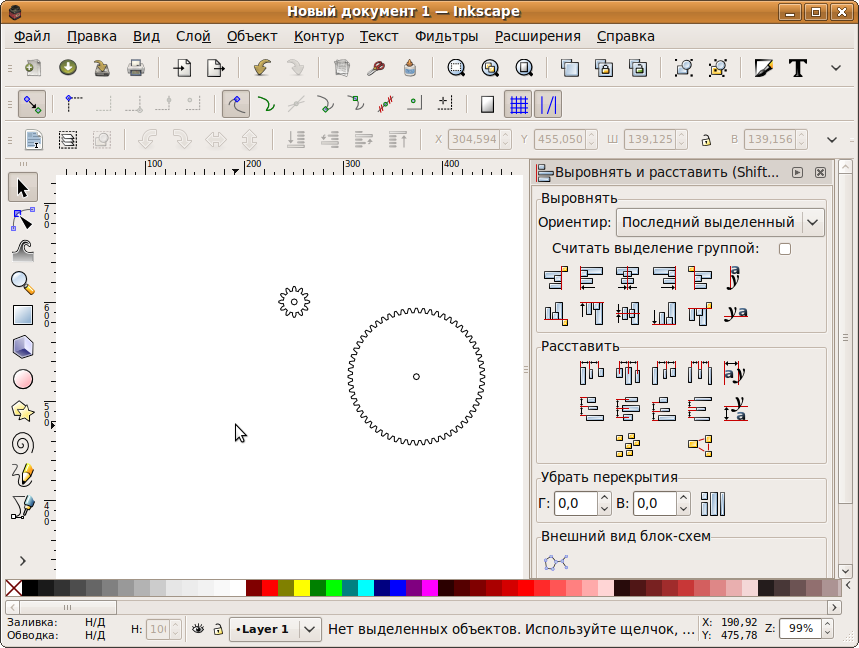Open the palette menu arrow
This screenshot has height=648, width=859.
[x=849, y=586]
